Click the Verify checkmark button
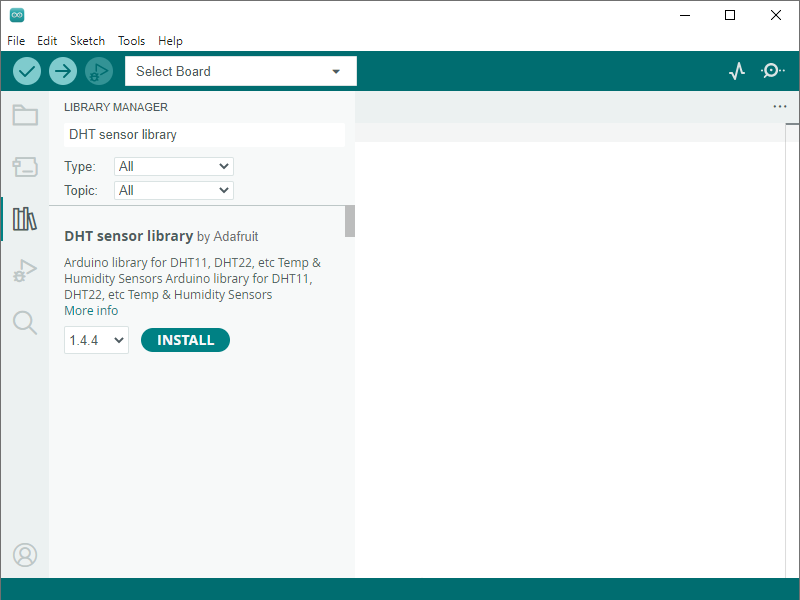 pos(27,71)
